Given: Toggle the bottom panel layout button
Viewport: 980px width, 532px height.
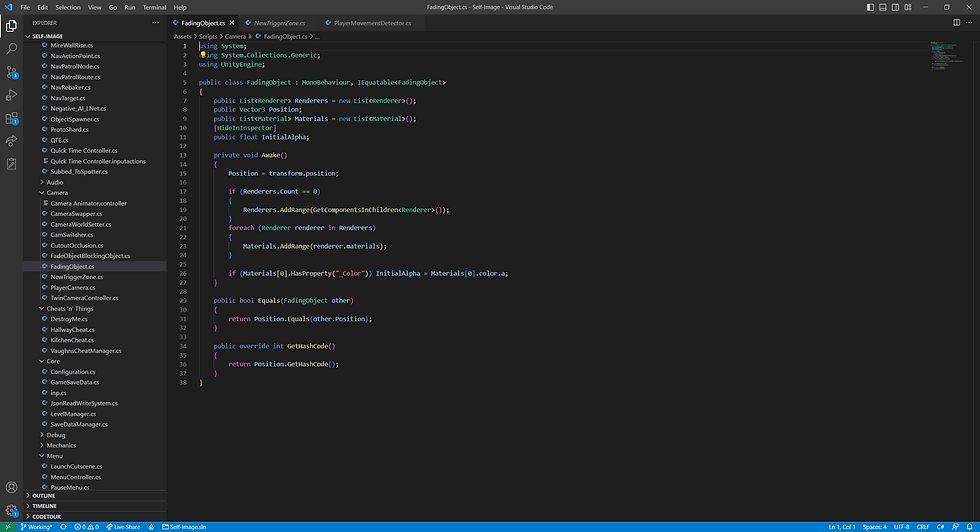Looking at the screenshot, I should pyautogui.click(x=882, y=7).
